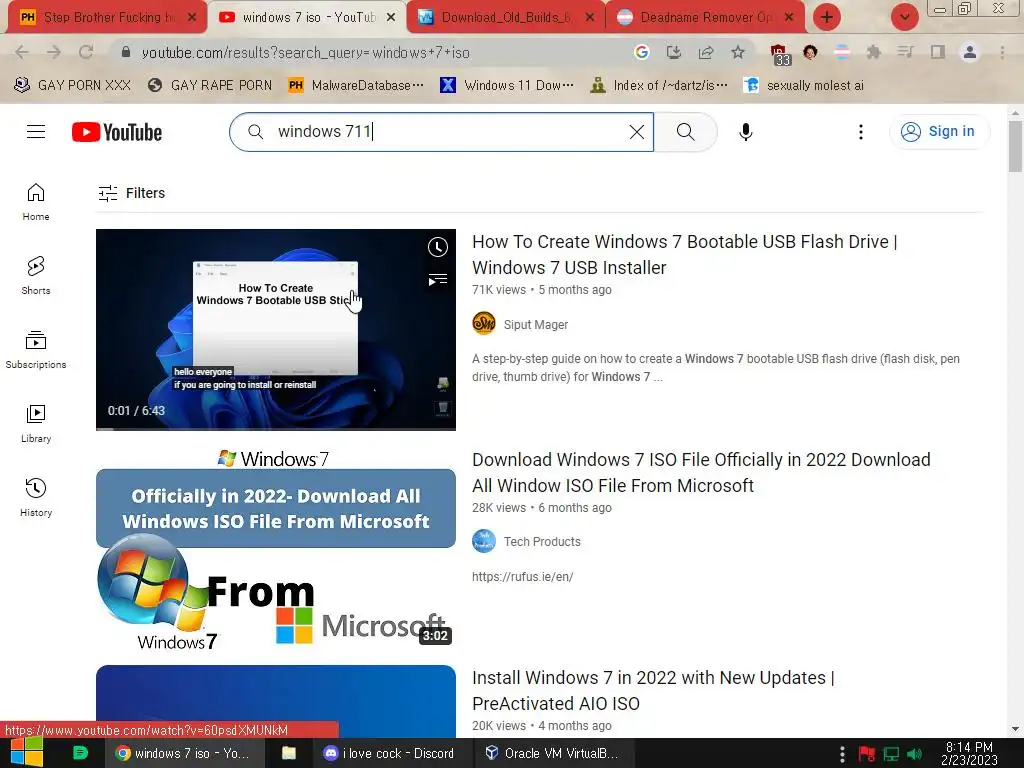Start voice search with the microphone
This screenshot has height=768, width=1024.
click(745, 132)
